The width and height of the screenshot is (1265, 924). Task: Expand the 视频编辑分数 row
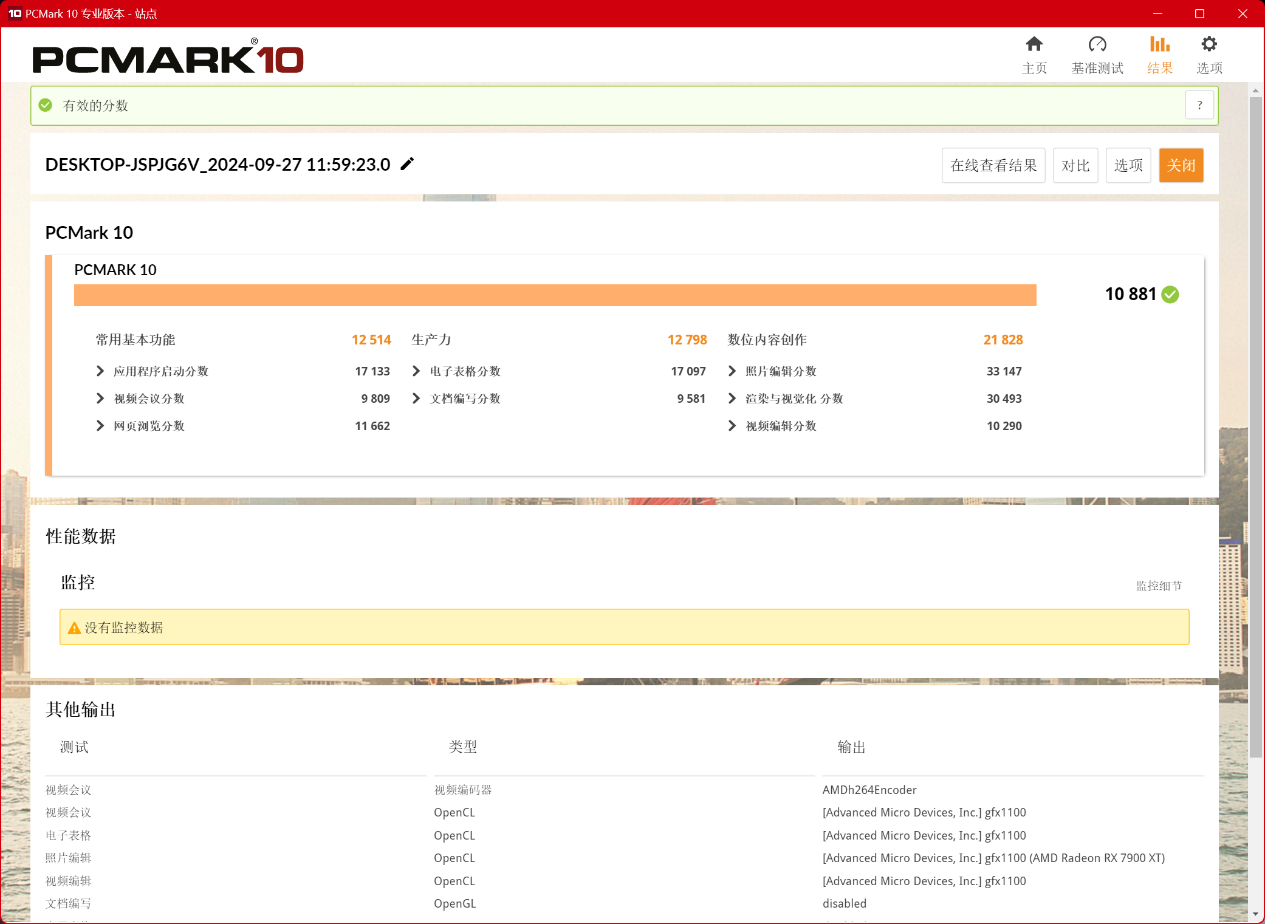733,425
